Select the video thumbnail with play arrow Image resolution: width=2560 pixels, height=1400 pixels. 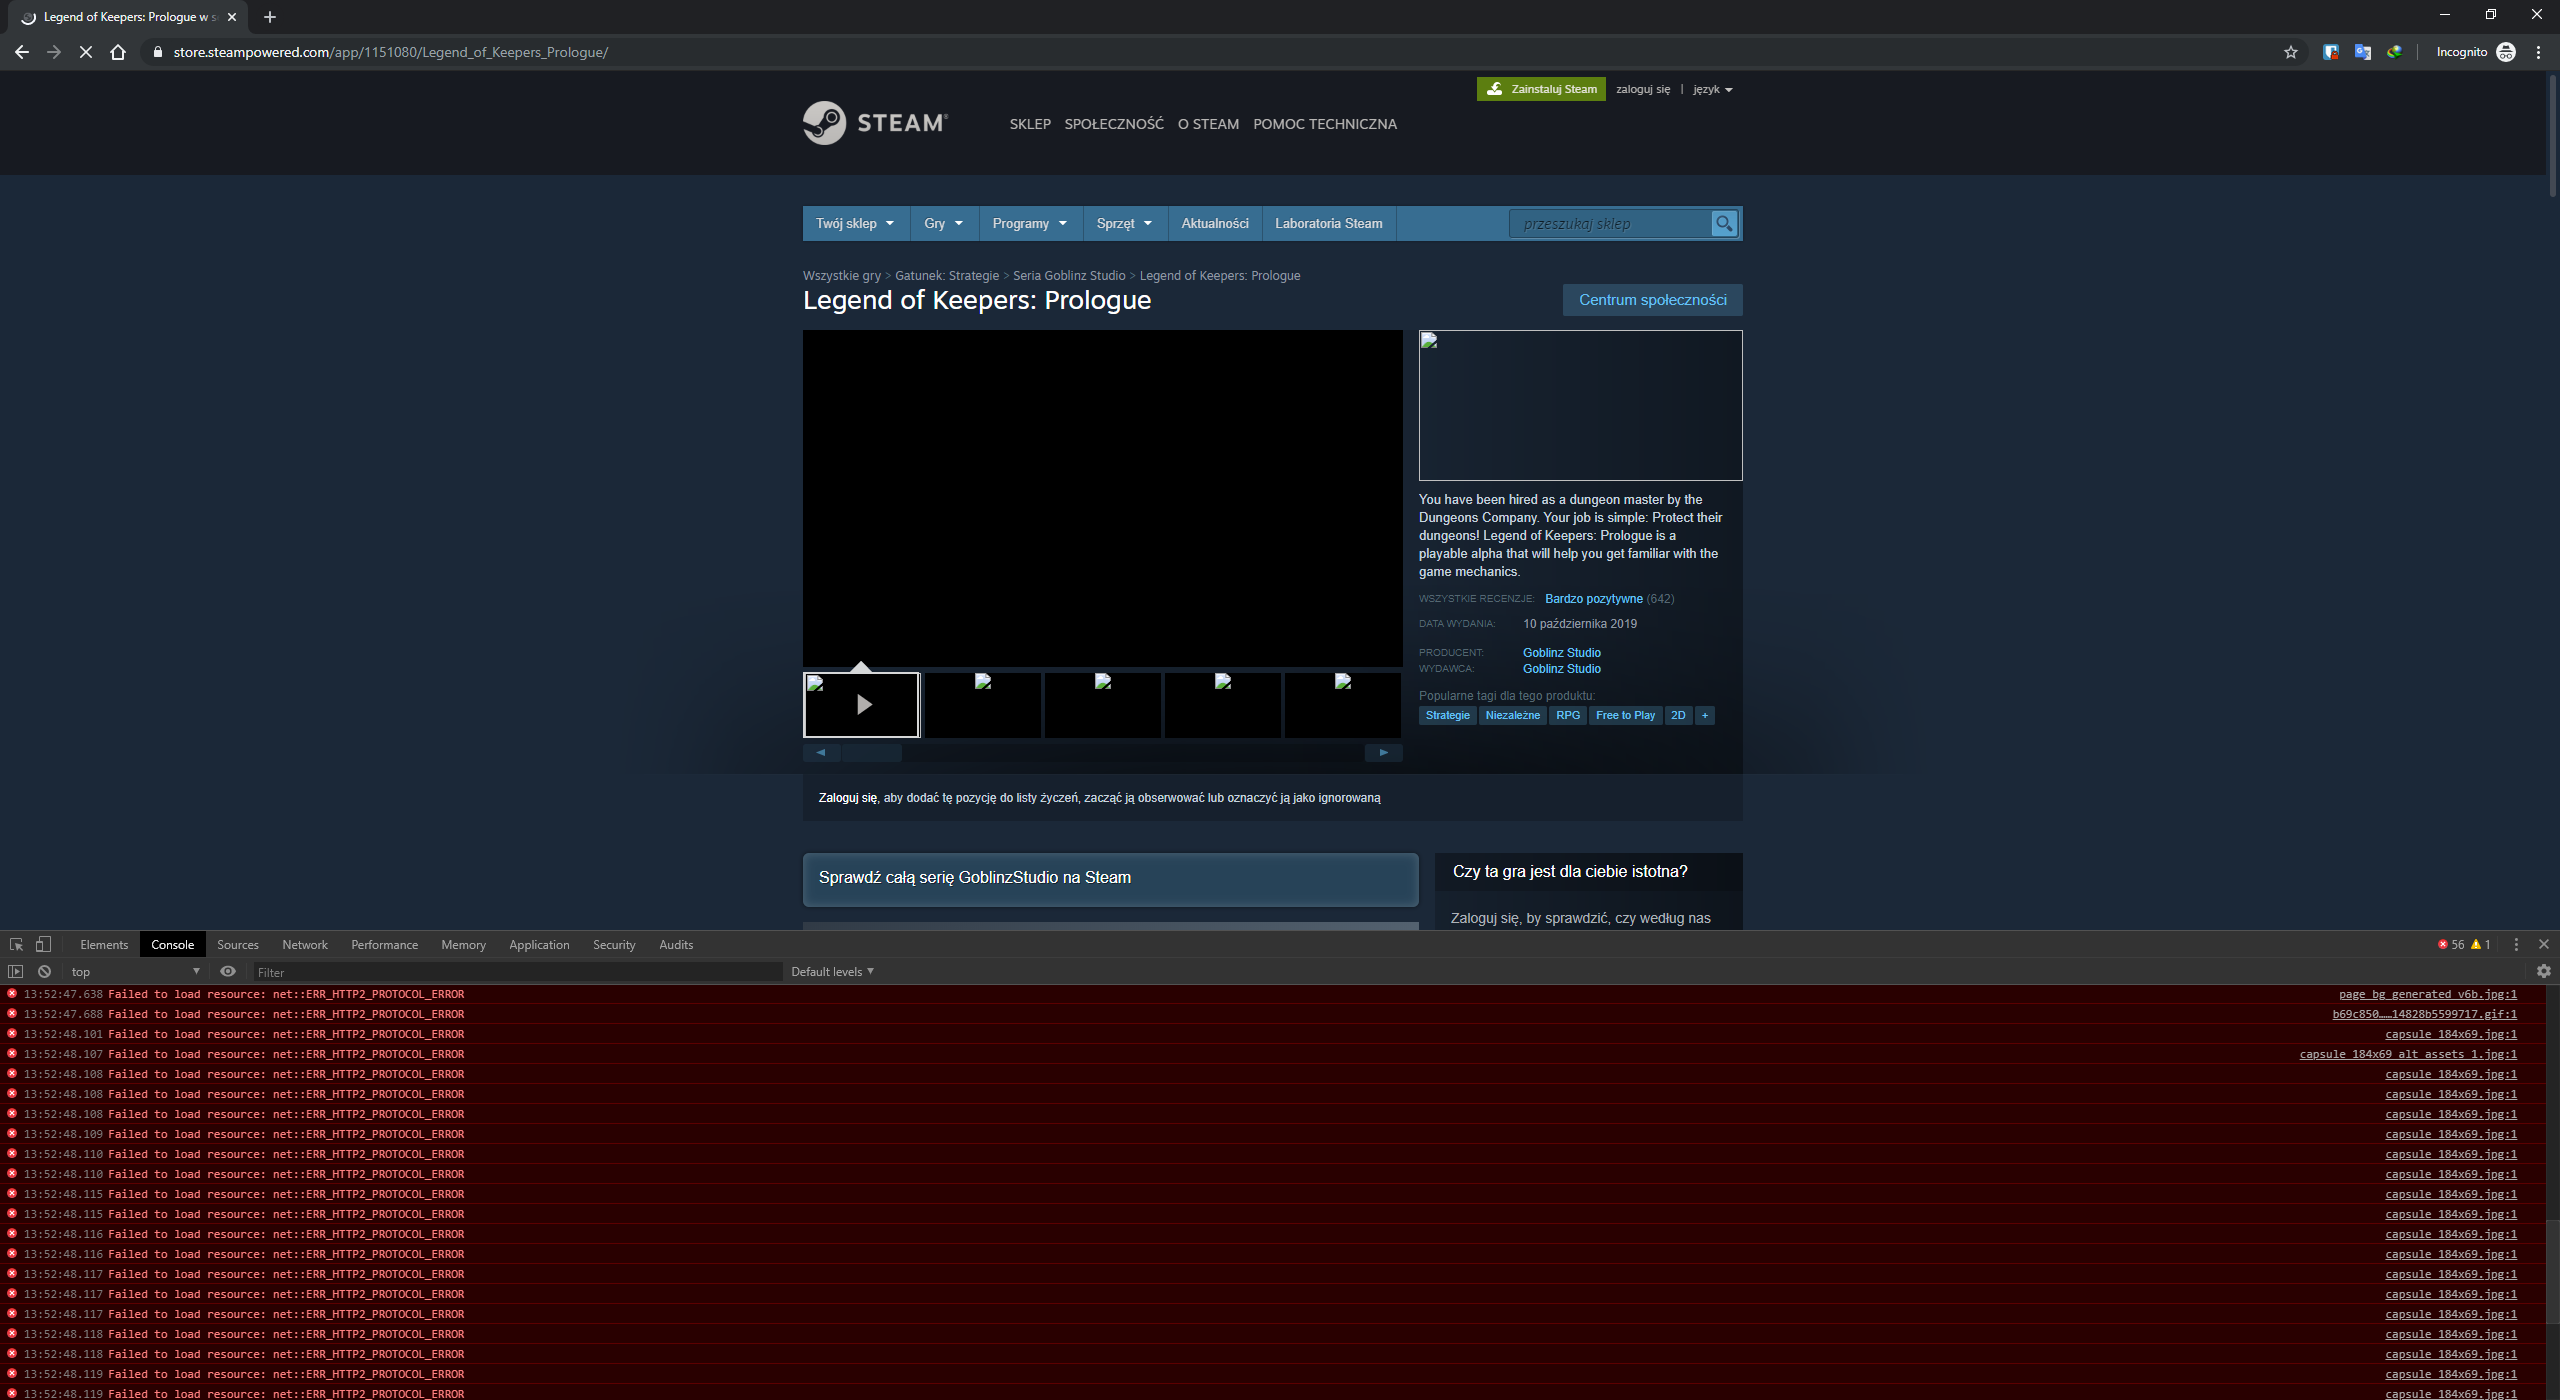pyautogui.click(x=861, y=705)
